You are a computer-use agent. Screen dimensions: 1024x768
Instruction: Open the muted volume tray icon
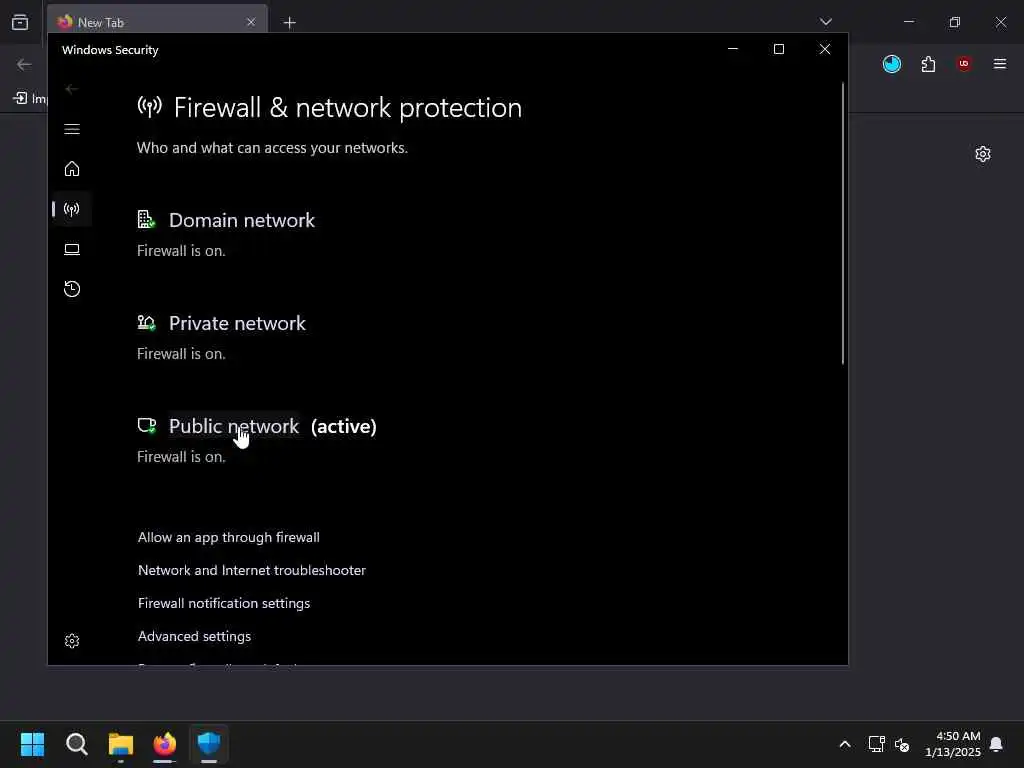point(902,744)
